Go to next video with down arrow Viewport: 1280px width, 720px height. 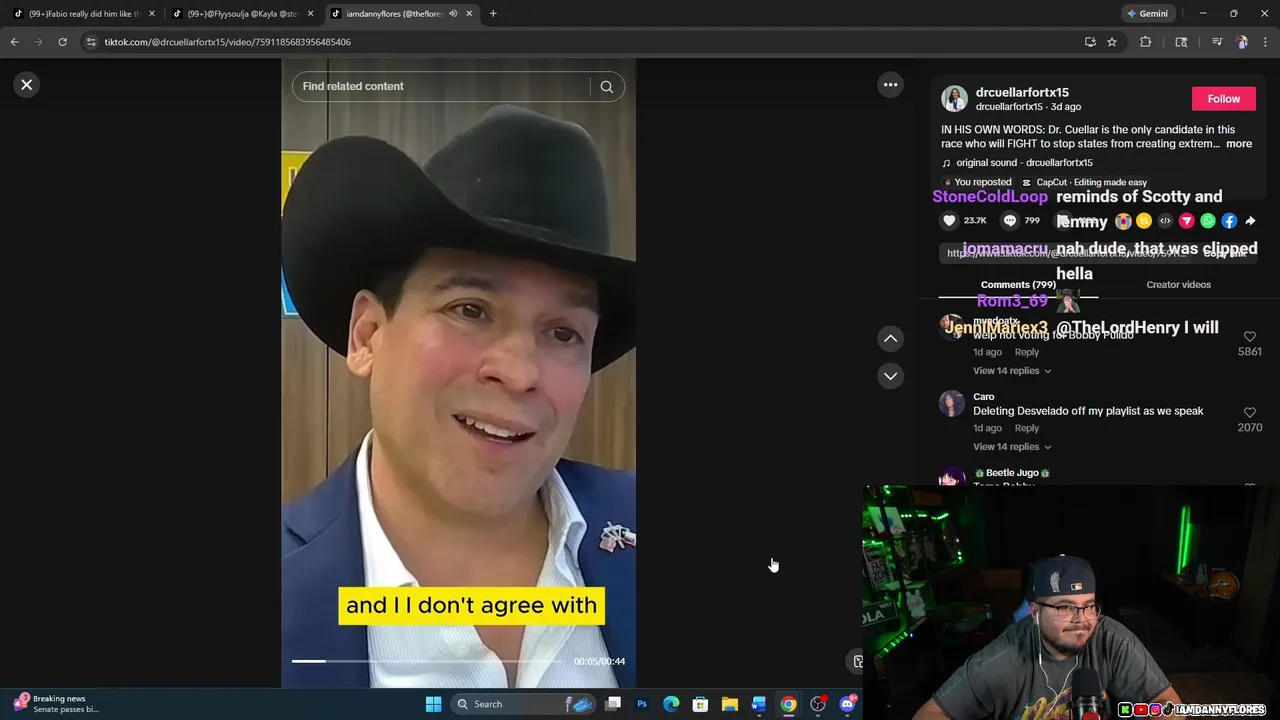tap(890, 376)
